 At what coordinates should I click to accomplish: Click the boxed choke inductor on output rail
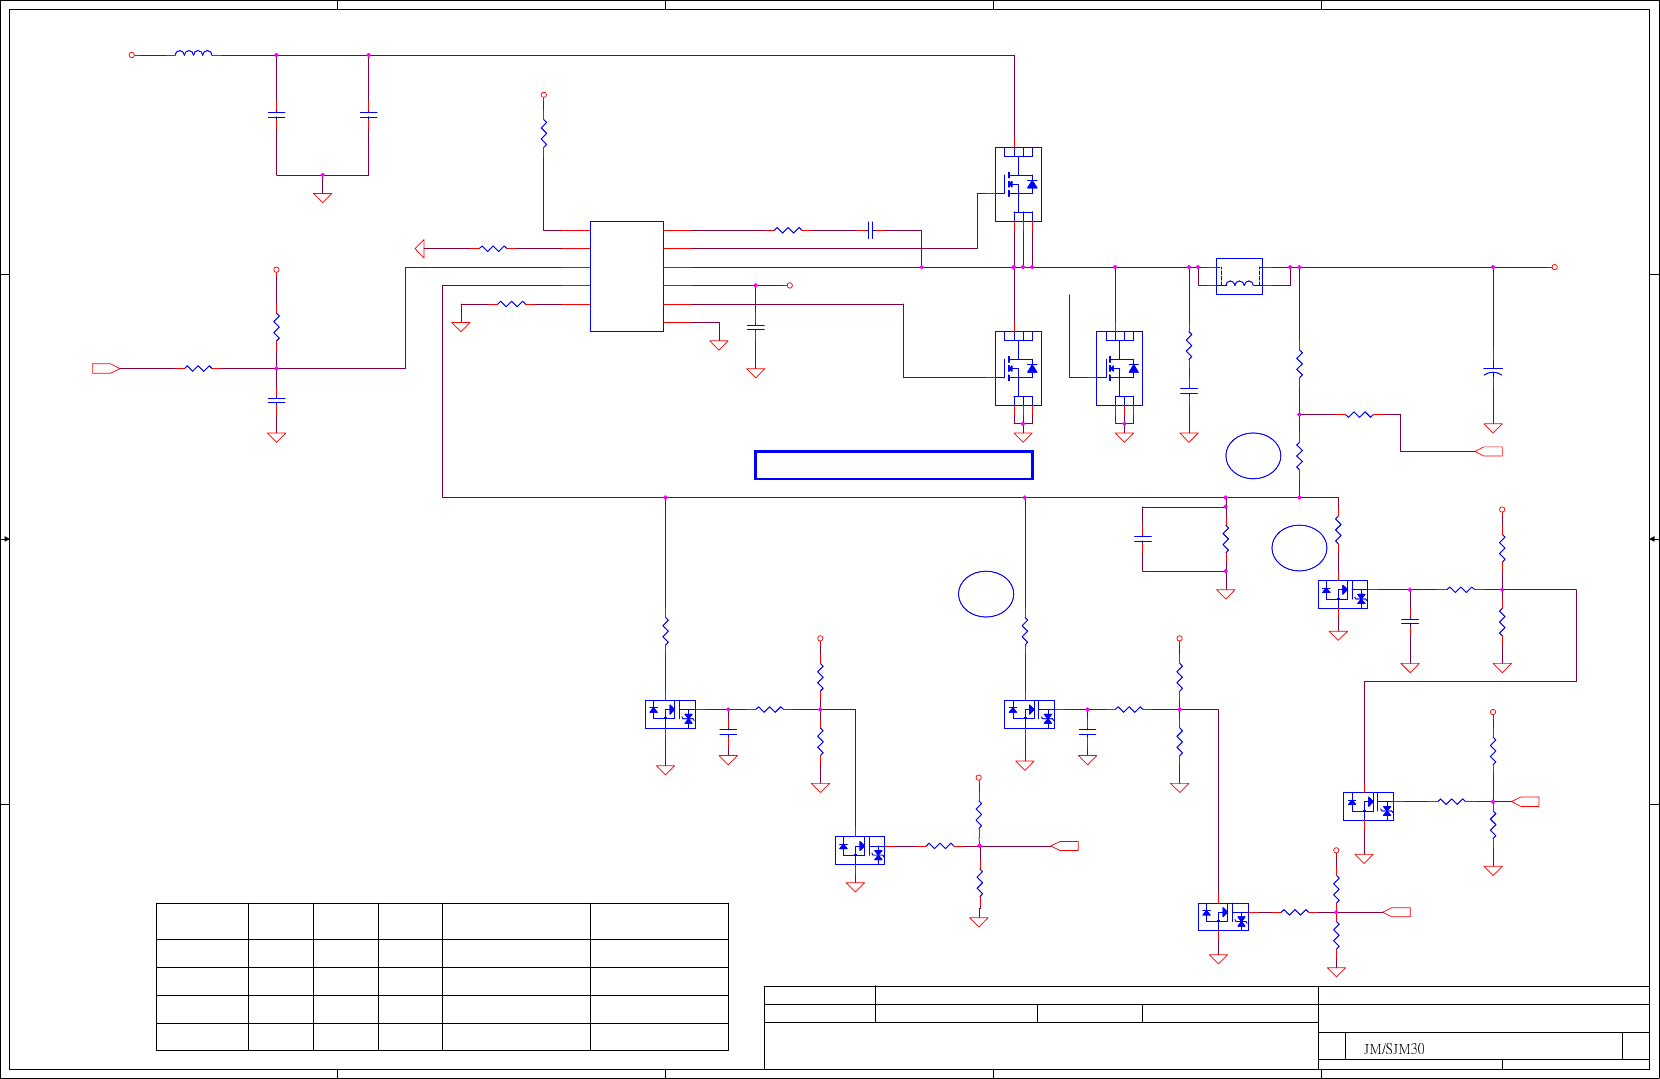[1239, 277]
